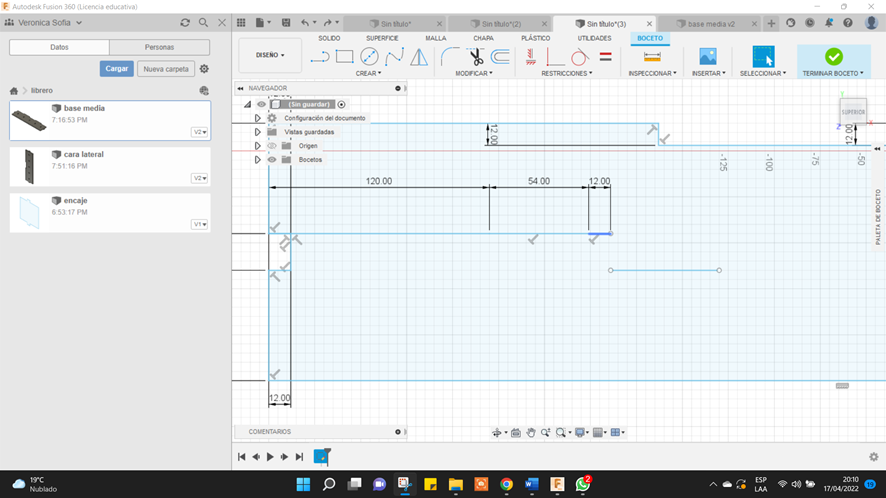Activate the Trim scissors tool
Image resolution: width=886 pixels, height=498 pixels.
[x=476, y=57]
